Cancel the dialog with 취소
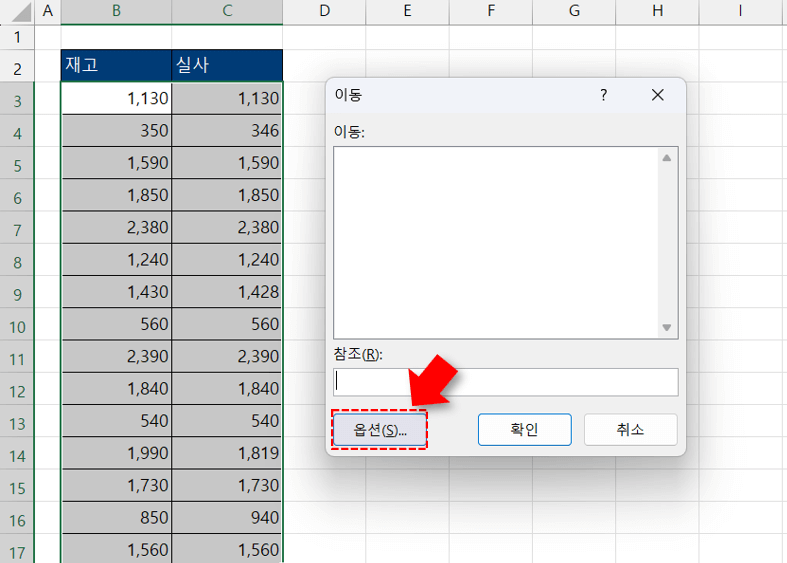This screenshot has height=563, width=787. tap(630, 430)
